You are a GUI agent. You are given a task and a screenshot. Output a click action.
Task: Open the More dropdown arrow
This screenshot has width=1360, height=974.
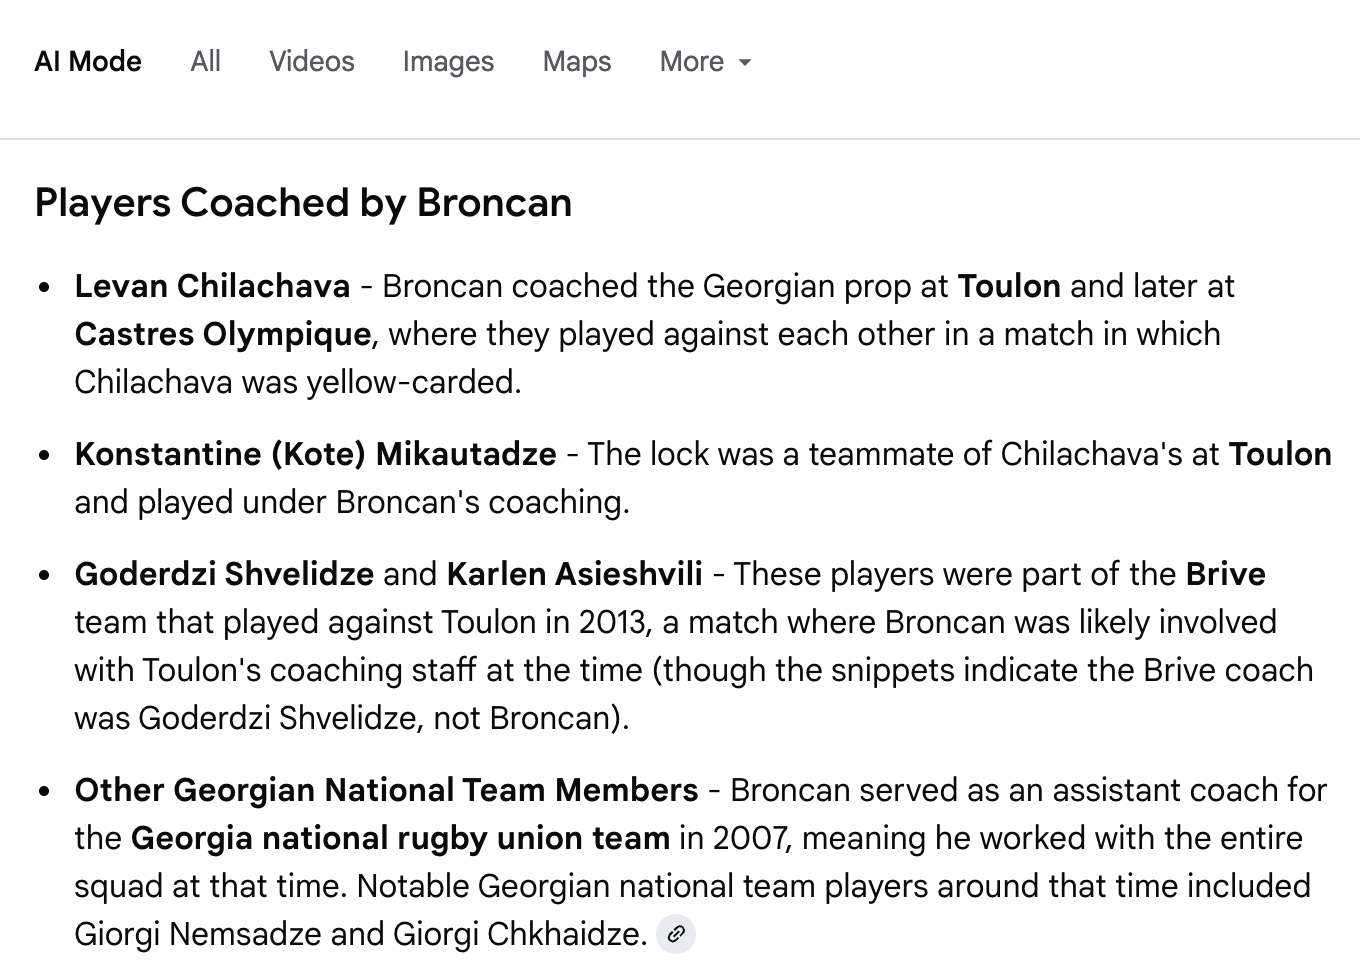click(744, 62)
